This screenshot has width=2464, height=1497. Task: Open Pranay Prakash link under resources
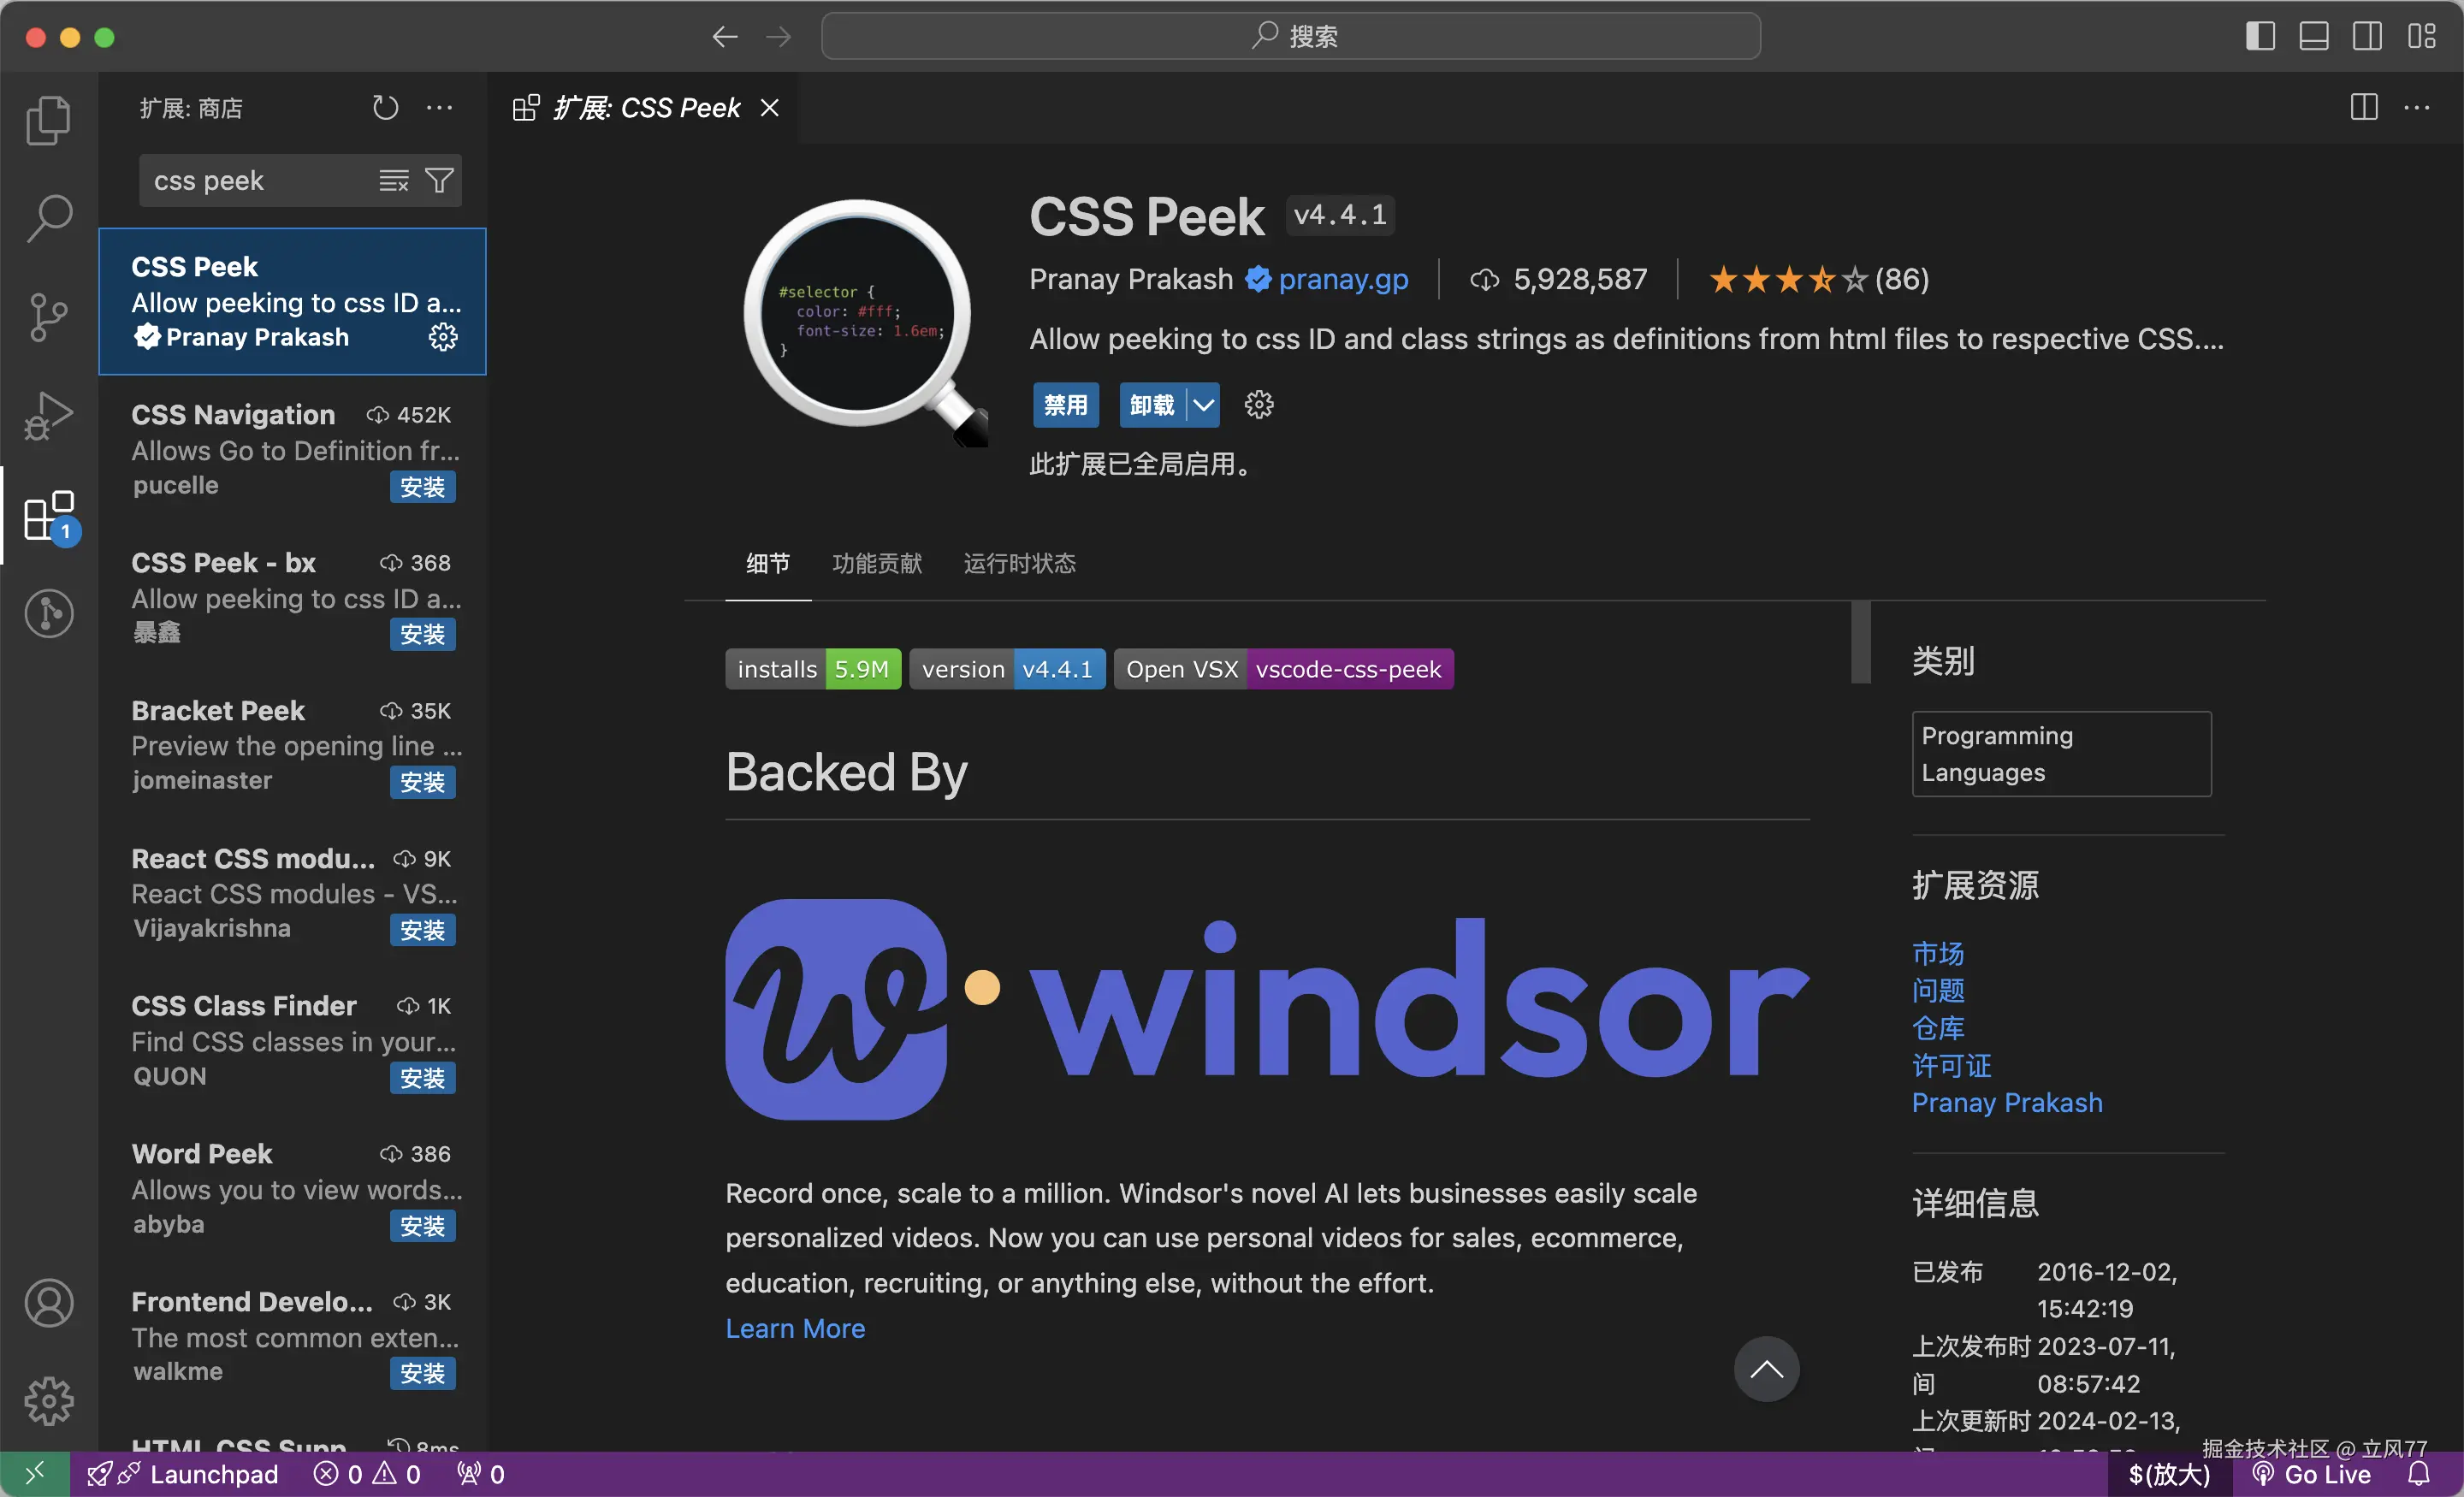[x=2007, y=1102]
